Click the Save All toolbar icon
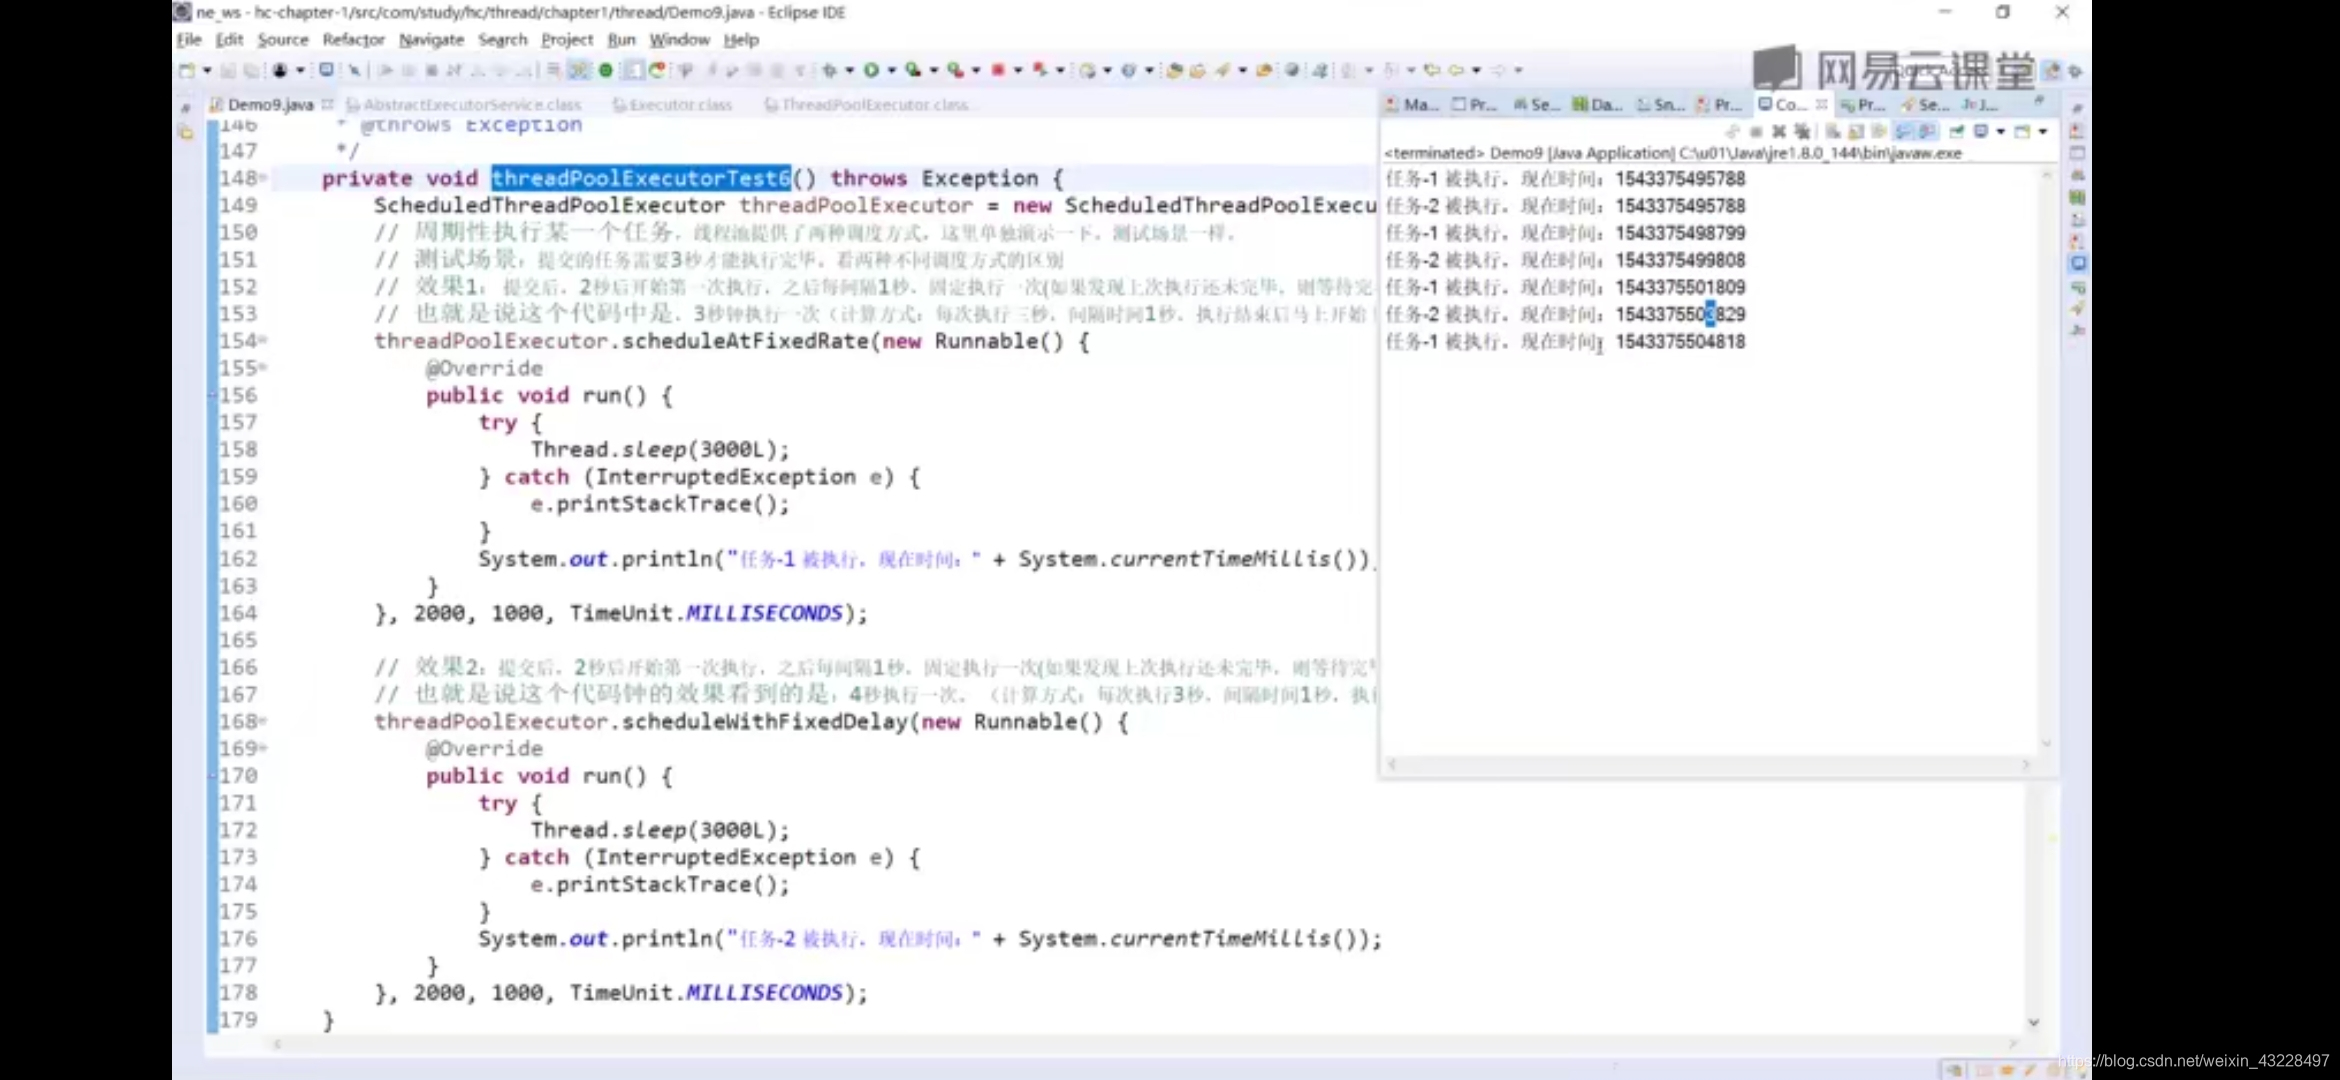 [251, 70]
